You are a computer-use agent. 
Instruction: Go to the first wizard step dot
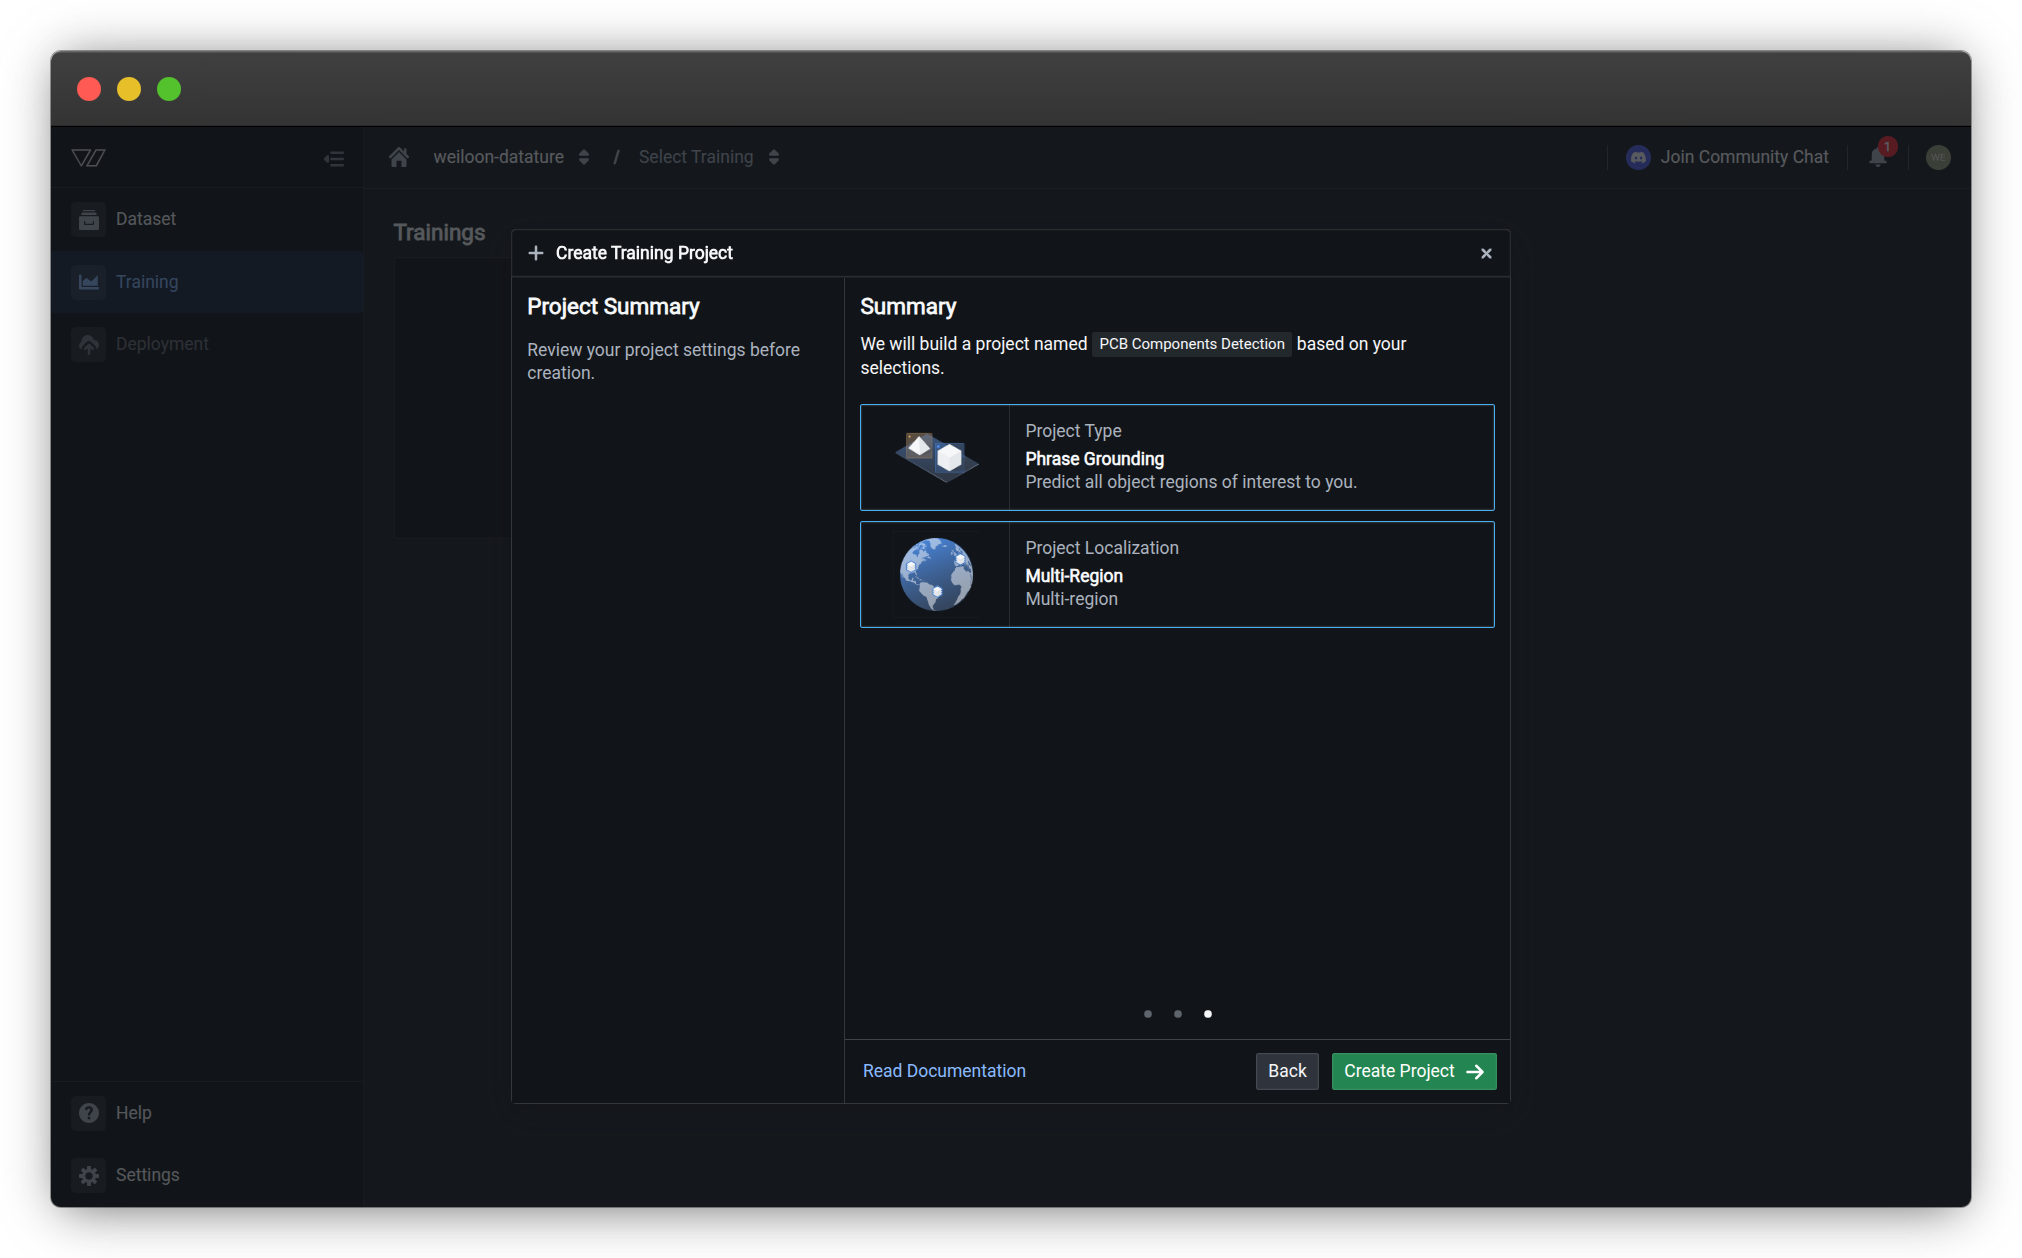(1148, 1014)
